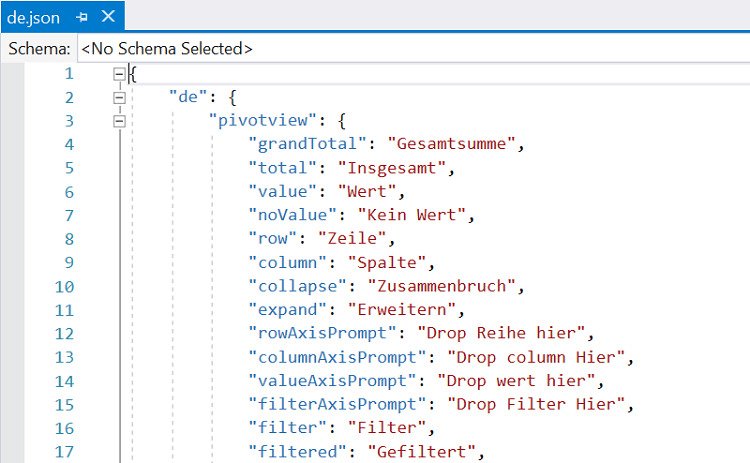Place cursor in "Drop Reihe hier" value
This screenshot has height=463, width=750.
pyautogui.click(x=501, y=333)
